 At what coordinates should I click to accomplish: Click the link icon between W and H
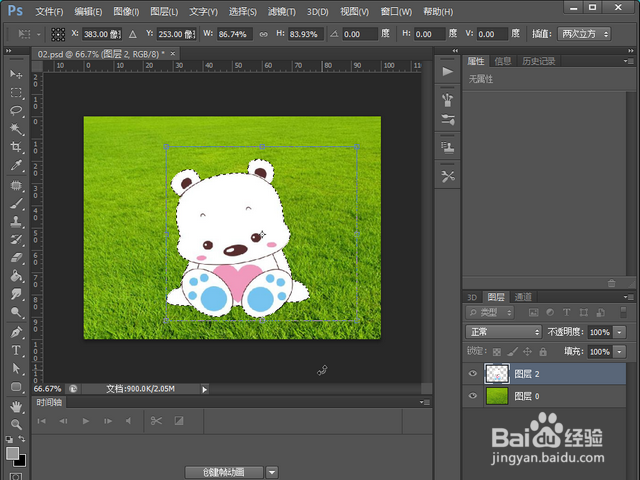tap(262, 34)
